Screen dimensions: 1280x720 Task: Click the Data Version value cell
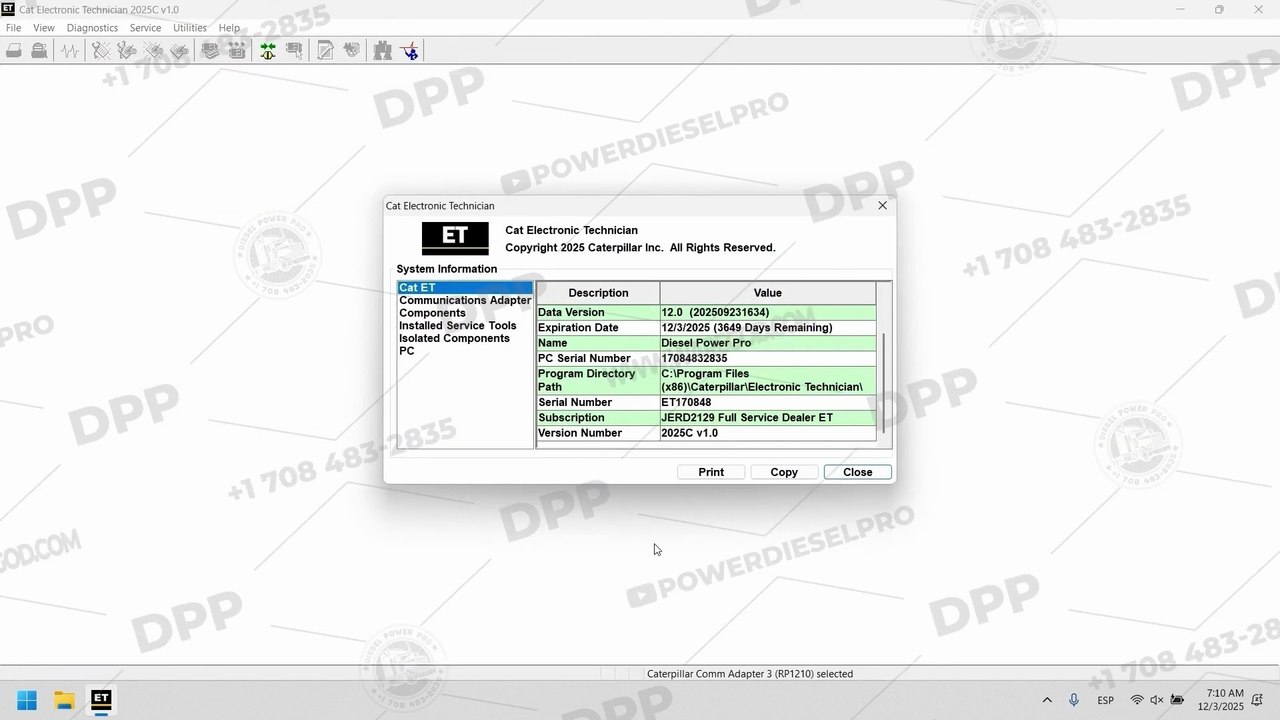pos(768,313)
